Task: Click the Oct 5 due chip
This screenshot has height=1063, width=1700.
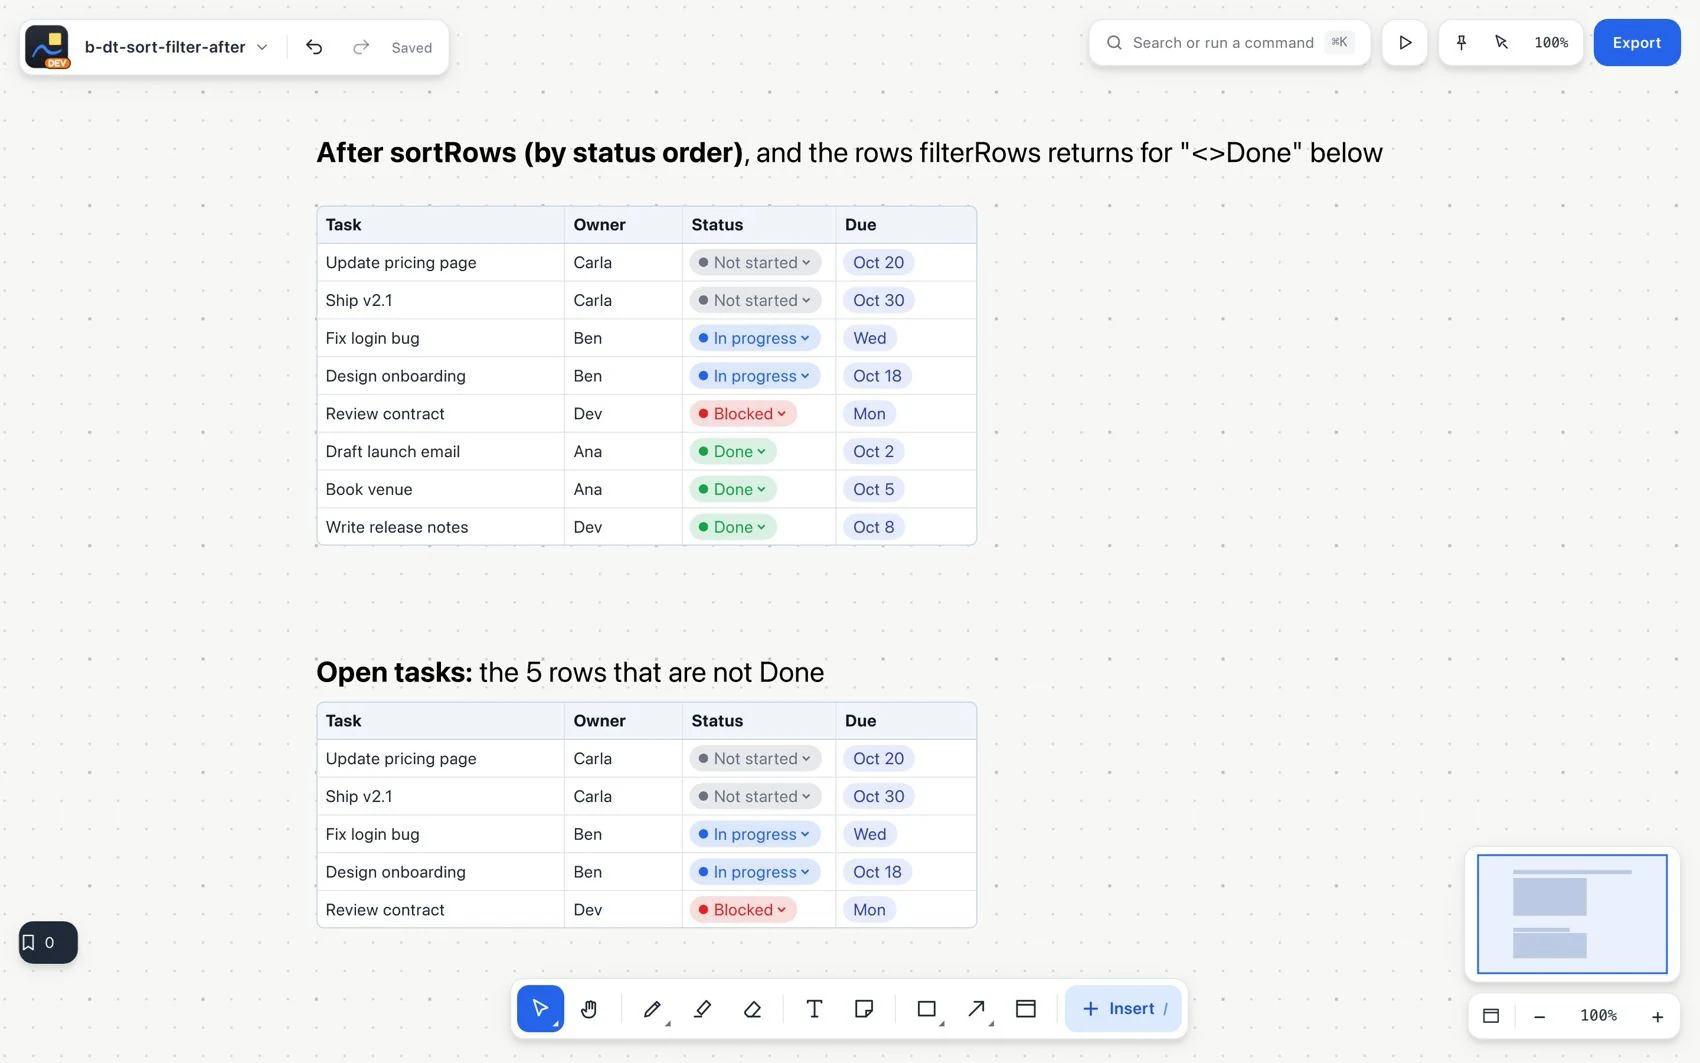Action: [x=873, y=489]
